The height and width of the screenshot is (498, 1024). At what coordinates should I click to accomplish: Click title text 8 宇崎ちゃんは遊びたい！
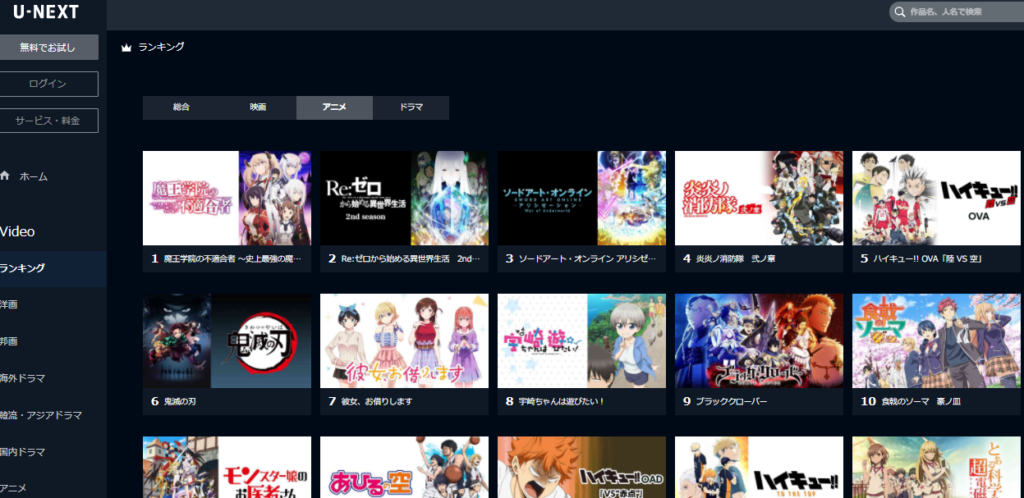[554, 401]
